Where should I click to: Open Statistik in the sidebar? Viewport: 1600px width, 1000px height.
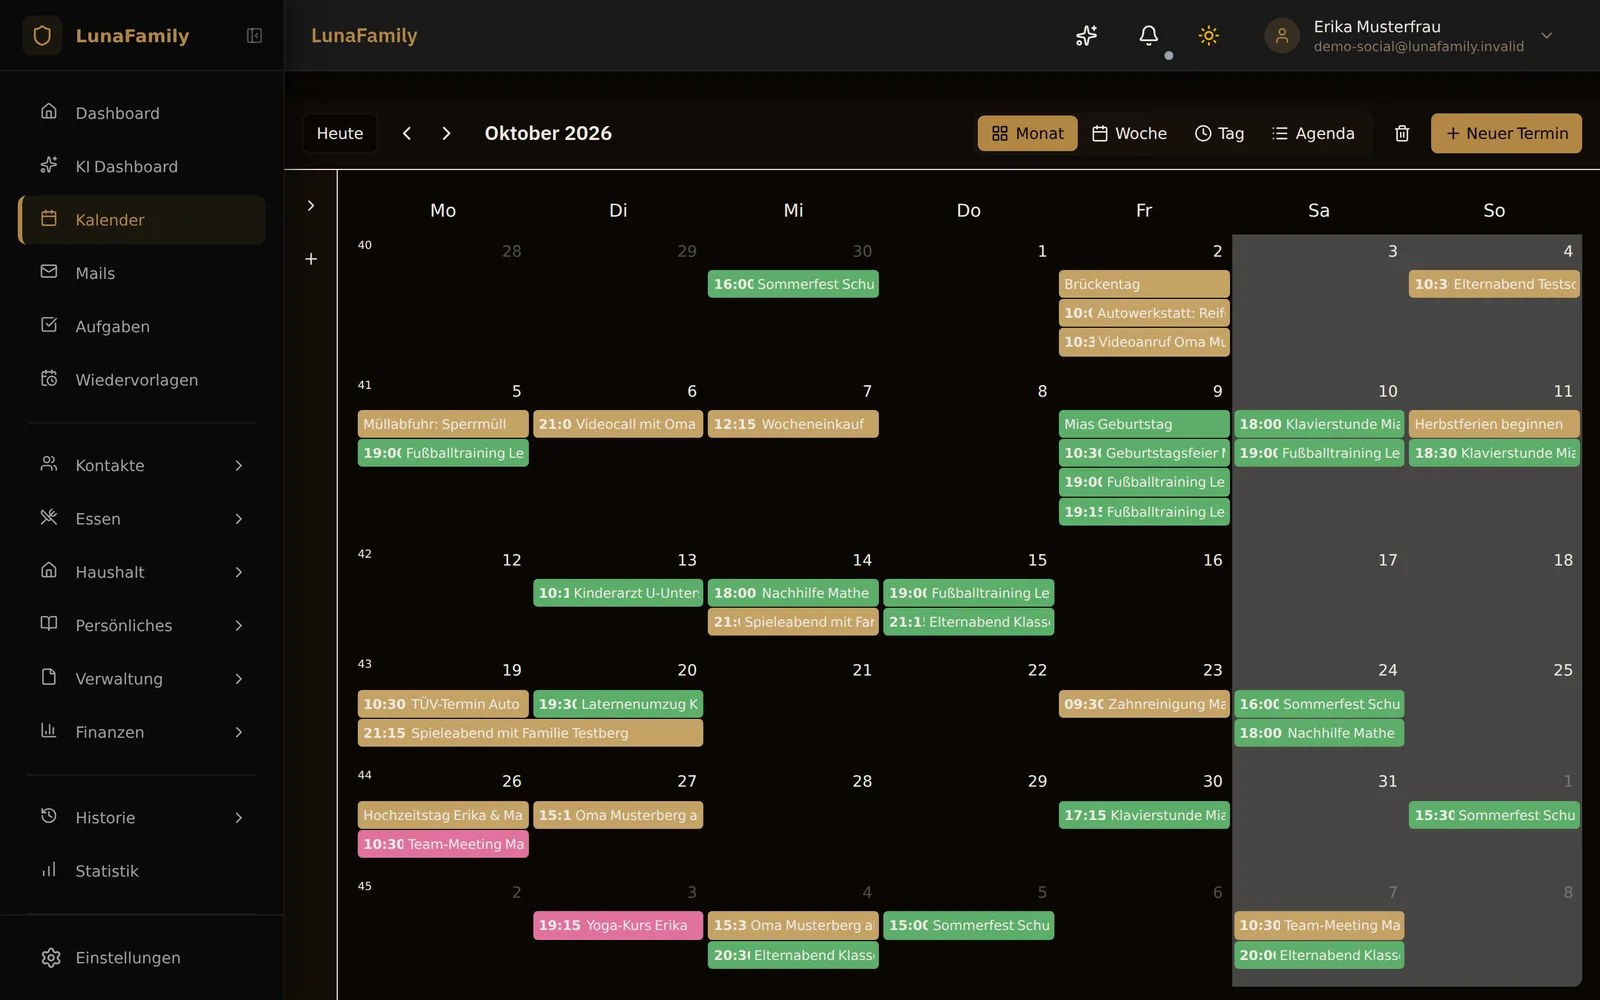point(142,871)
